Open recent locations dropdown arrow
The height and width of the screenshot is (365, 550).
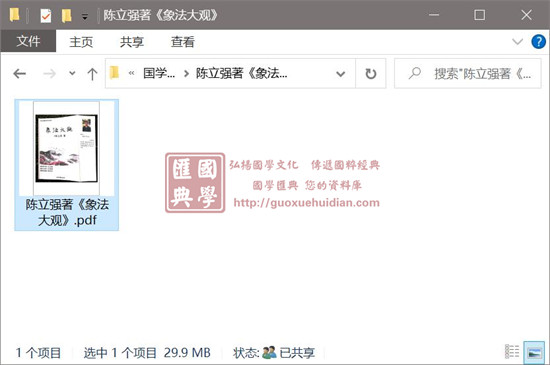click(x=72, y=74)
